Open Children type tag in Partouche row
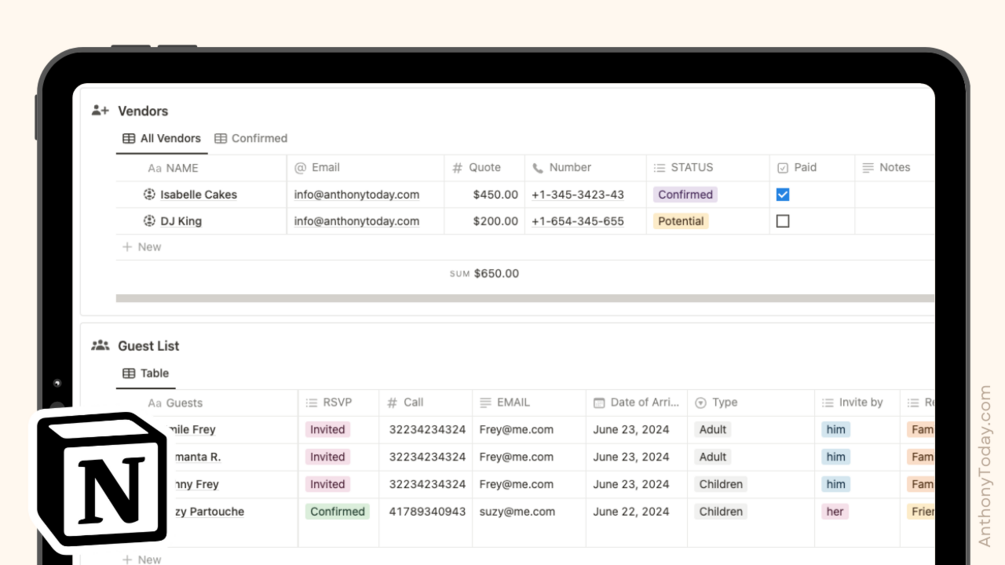 click(x=720, y=511)
